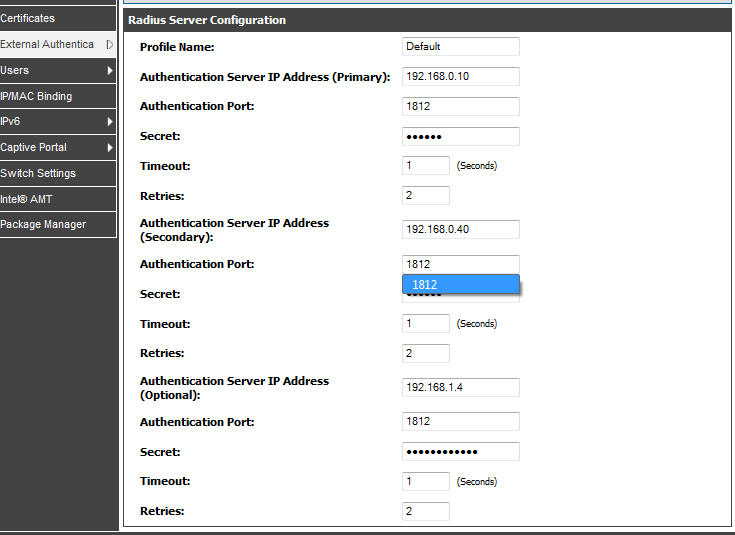The image size is (735, 535).
Task: Edit the optional server IP 192.168.1.4 field
Action: point(460,388)
